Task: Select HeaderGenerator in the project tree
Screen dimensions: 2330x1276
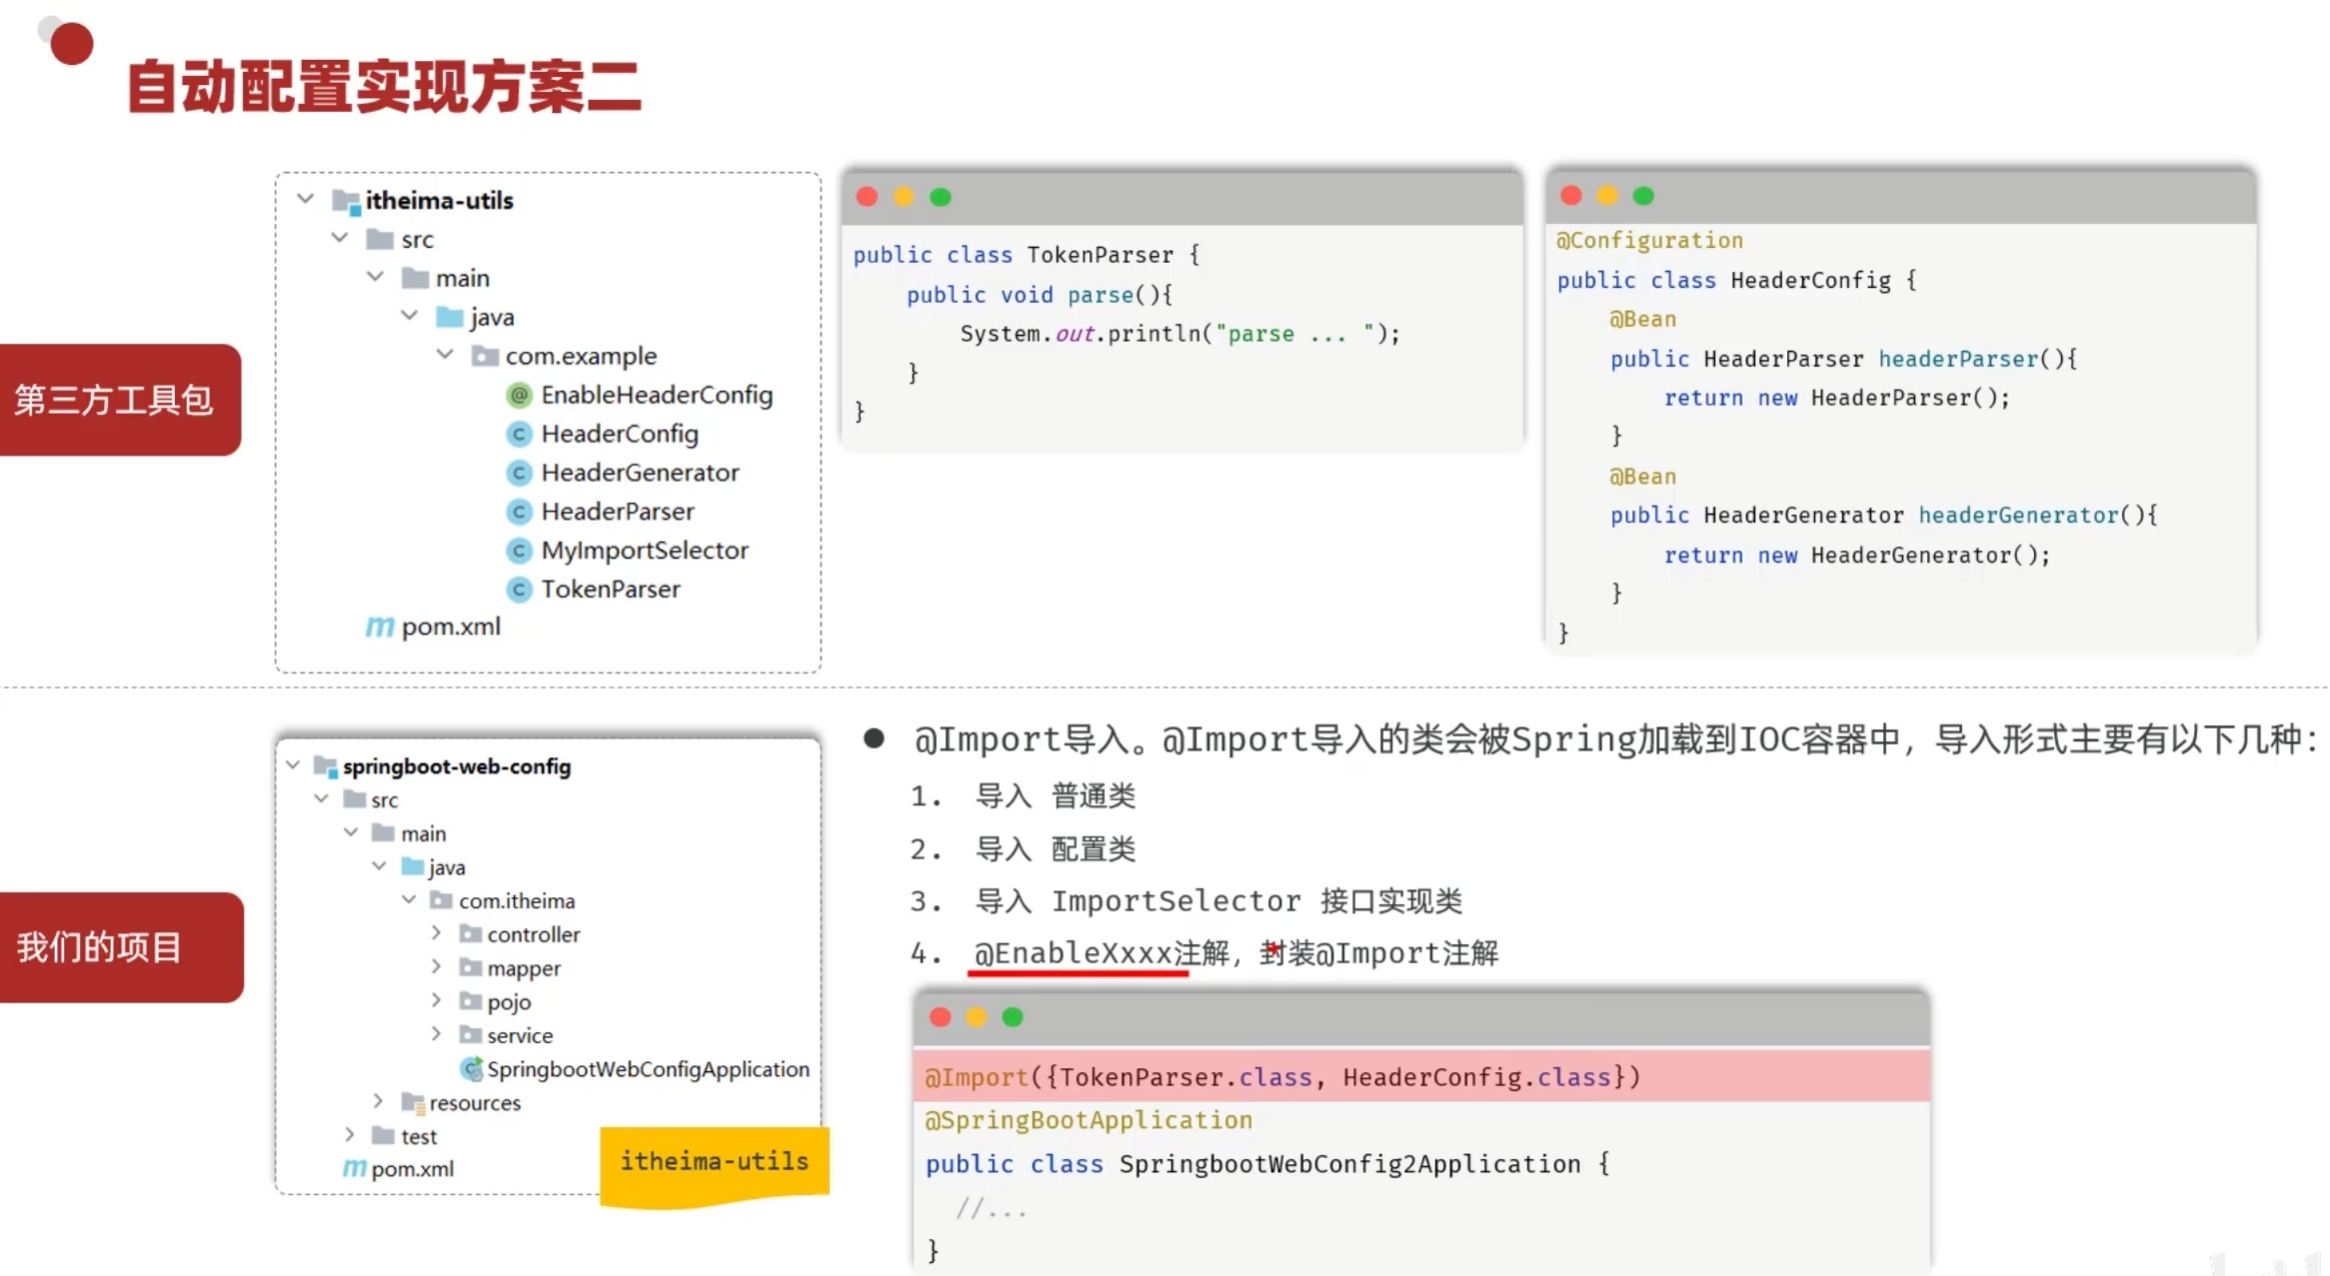Action: click(x=640, y=473)
